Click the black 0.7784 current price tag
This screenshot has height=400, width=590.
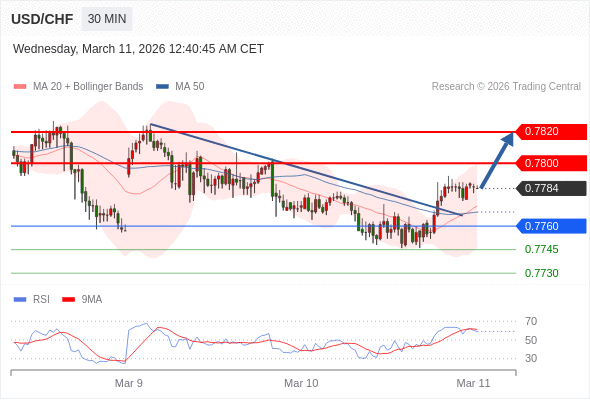point(550,188)
